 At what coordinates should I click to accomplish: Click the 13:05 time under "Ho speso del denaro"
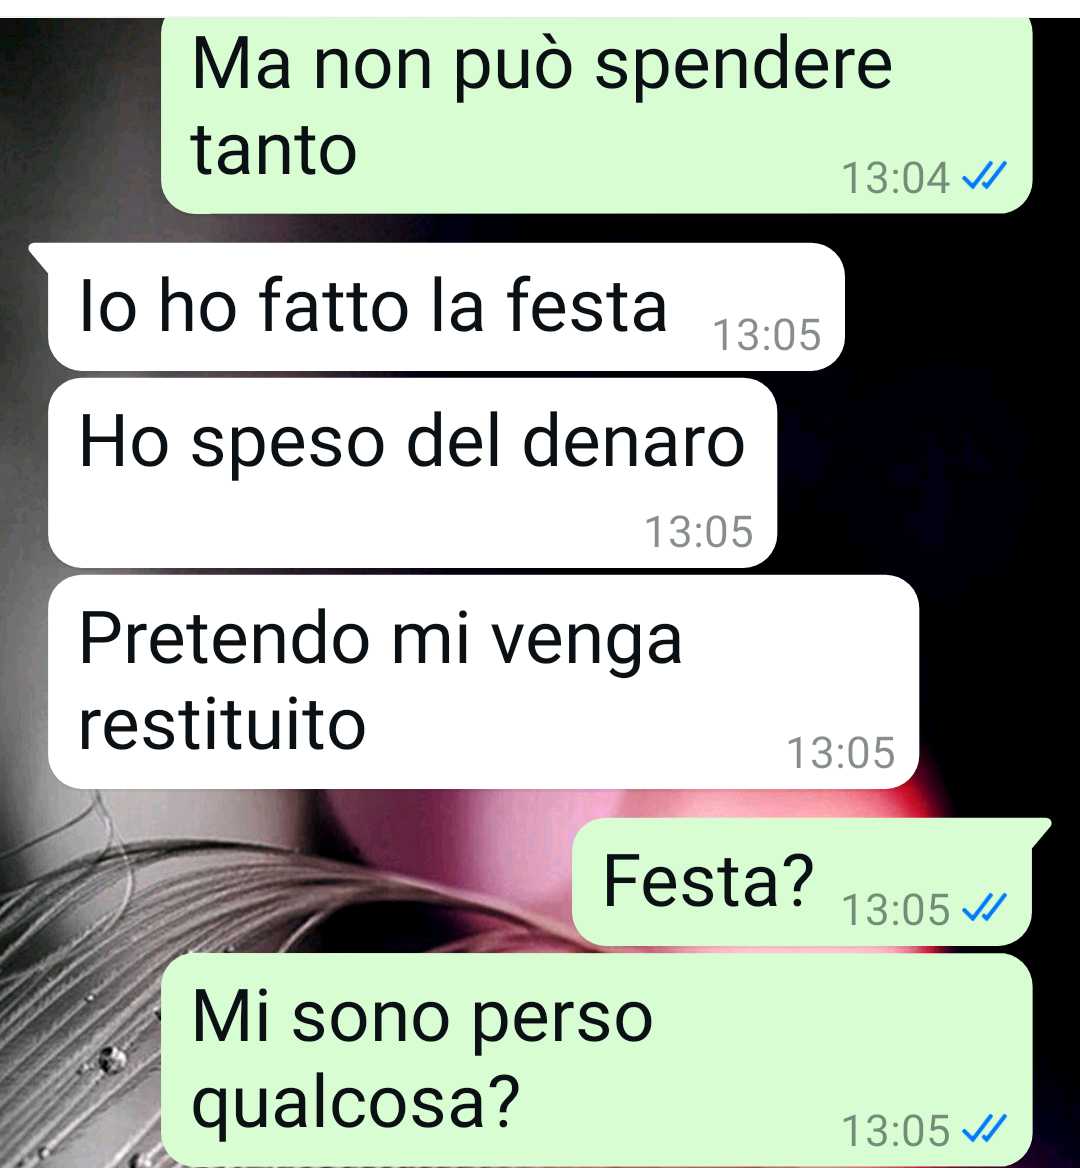[699, 531]
